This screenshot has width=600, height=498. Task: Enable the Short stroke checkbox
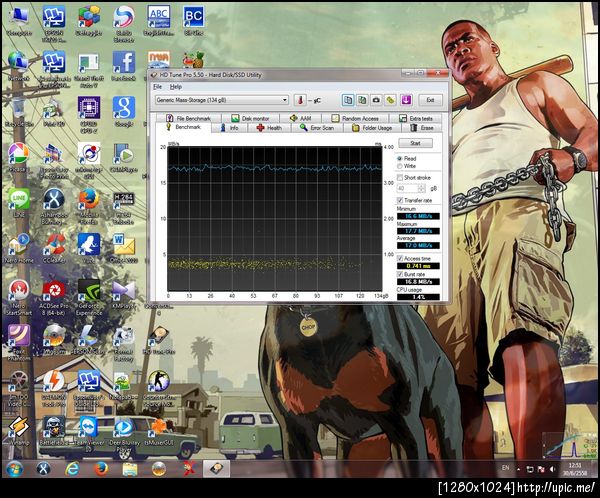pyautogui.click(x=400, y=178)
